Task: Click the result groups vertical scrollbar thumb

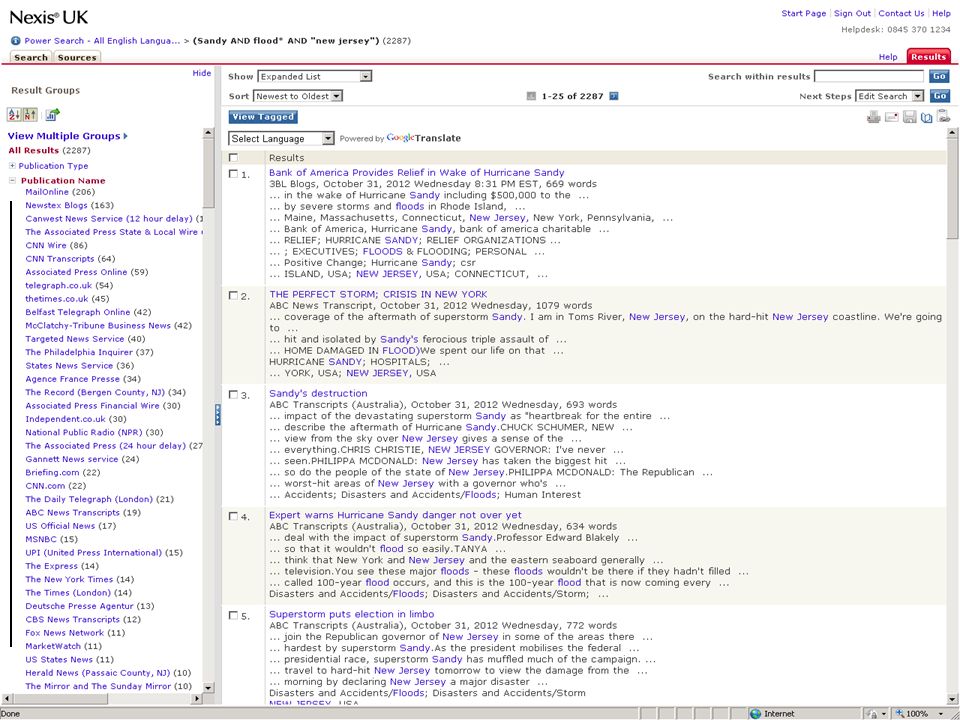Action: pyautogui.click(x=208, y=173)
